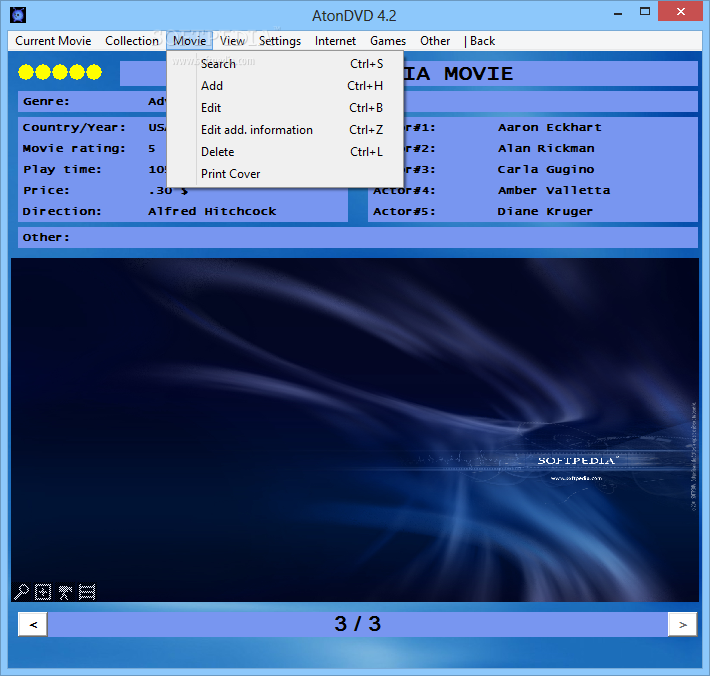Go to the next movie with > button
710x676 pixels.
[x=682, y=624]
